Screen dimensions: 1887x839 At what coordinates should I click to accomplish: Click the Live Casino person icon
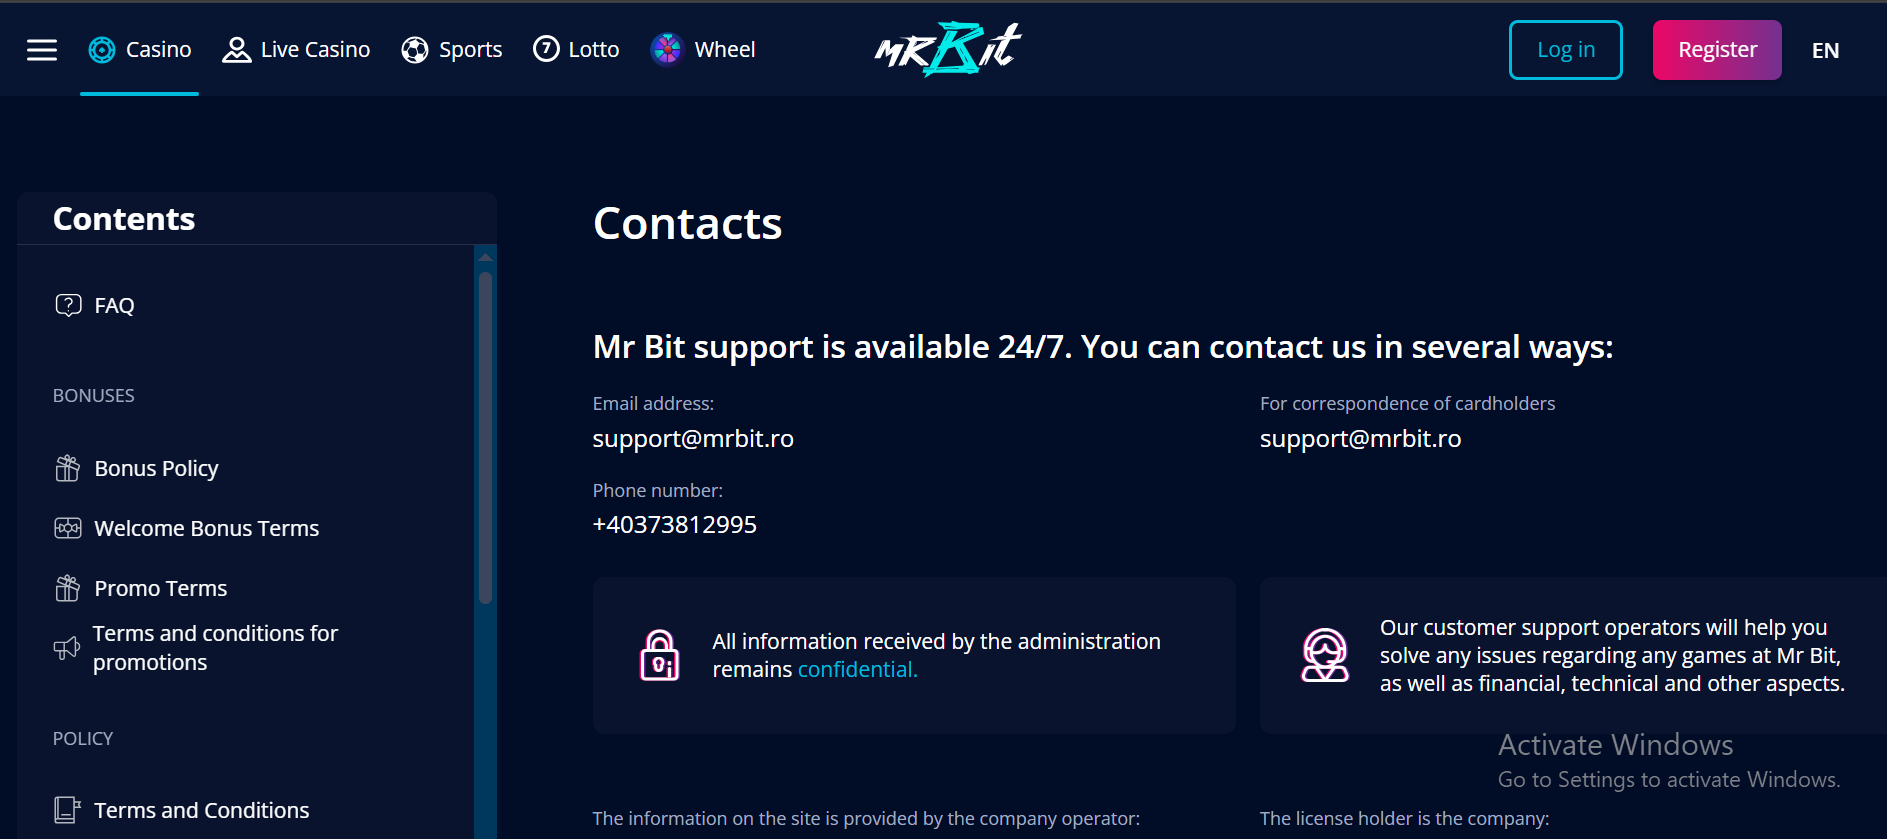coord(236,50)
